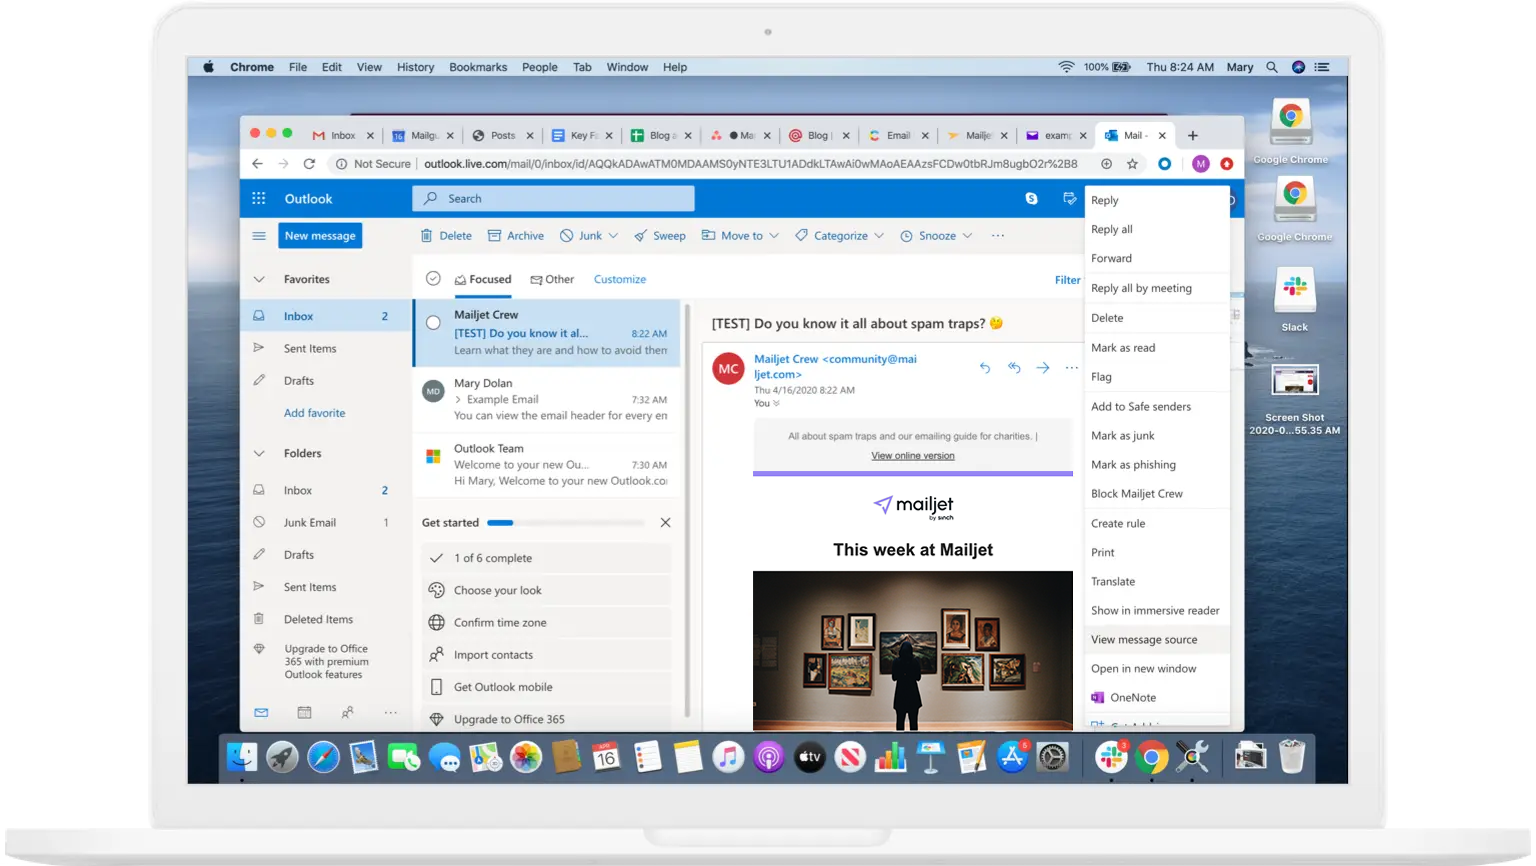Open Launchpad from the Dock
The width and height of the screenshot is (1536, 866).
tap(282, 758)
